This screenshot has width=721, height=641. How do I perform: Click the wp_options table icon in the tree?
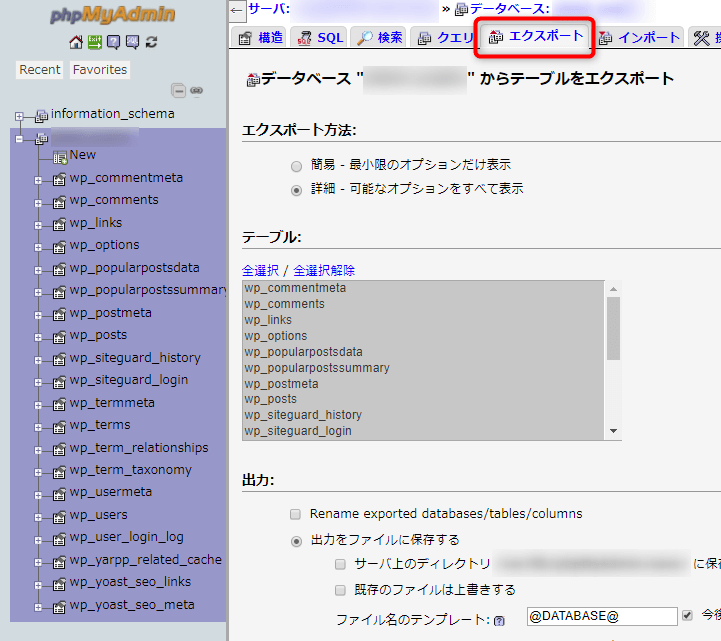tap(59, 247)
